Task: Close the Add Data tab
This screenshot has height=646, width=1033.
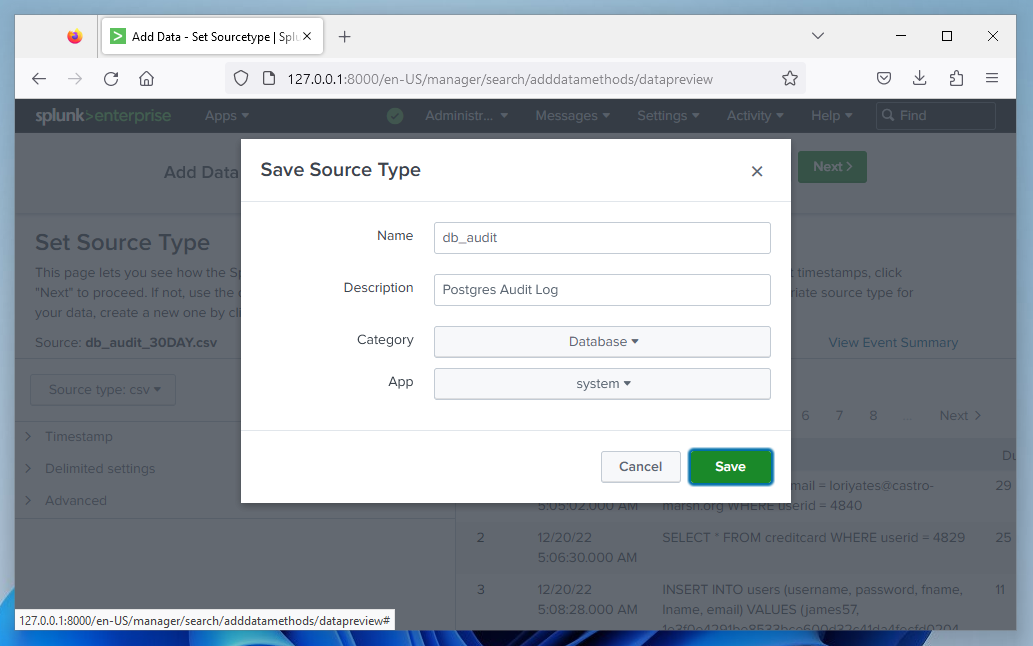Action: tap(307, 36)
